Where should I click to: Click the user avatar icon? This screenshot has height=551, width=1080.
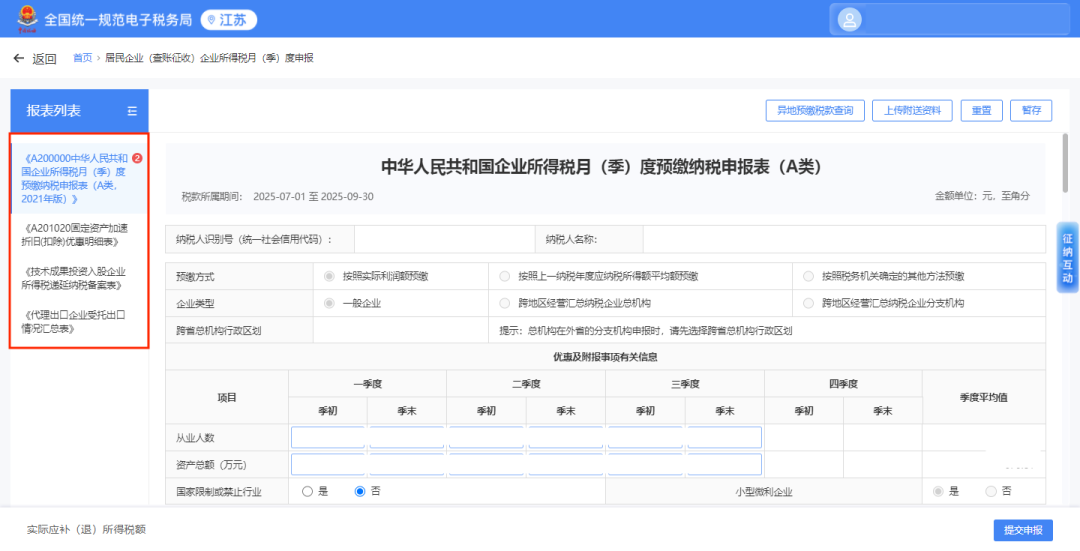pyautogui.click(x=849, y=19)
